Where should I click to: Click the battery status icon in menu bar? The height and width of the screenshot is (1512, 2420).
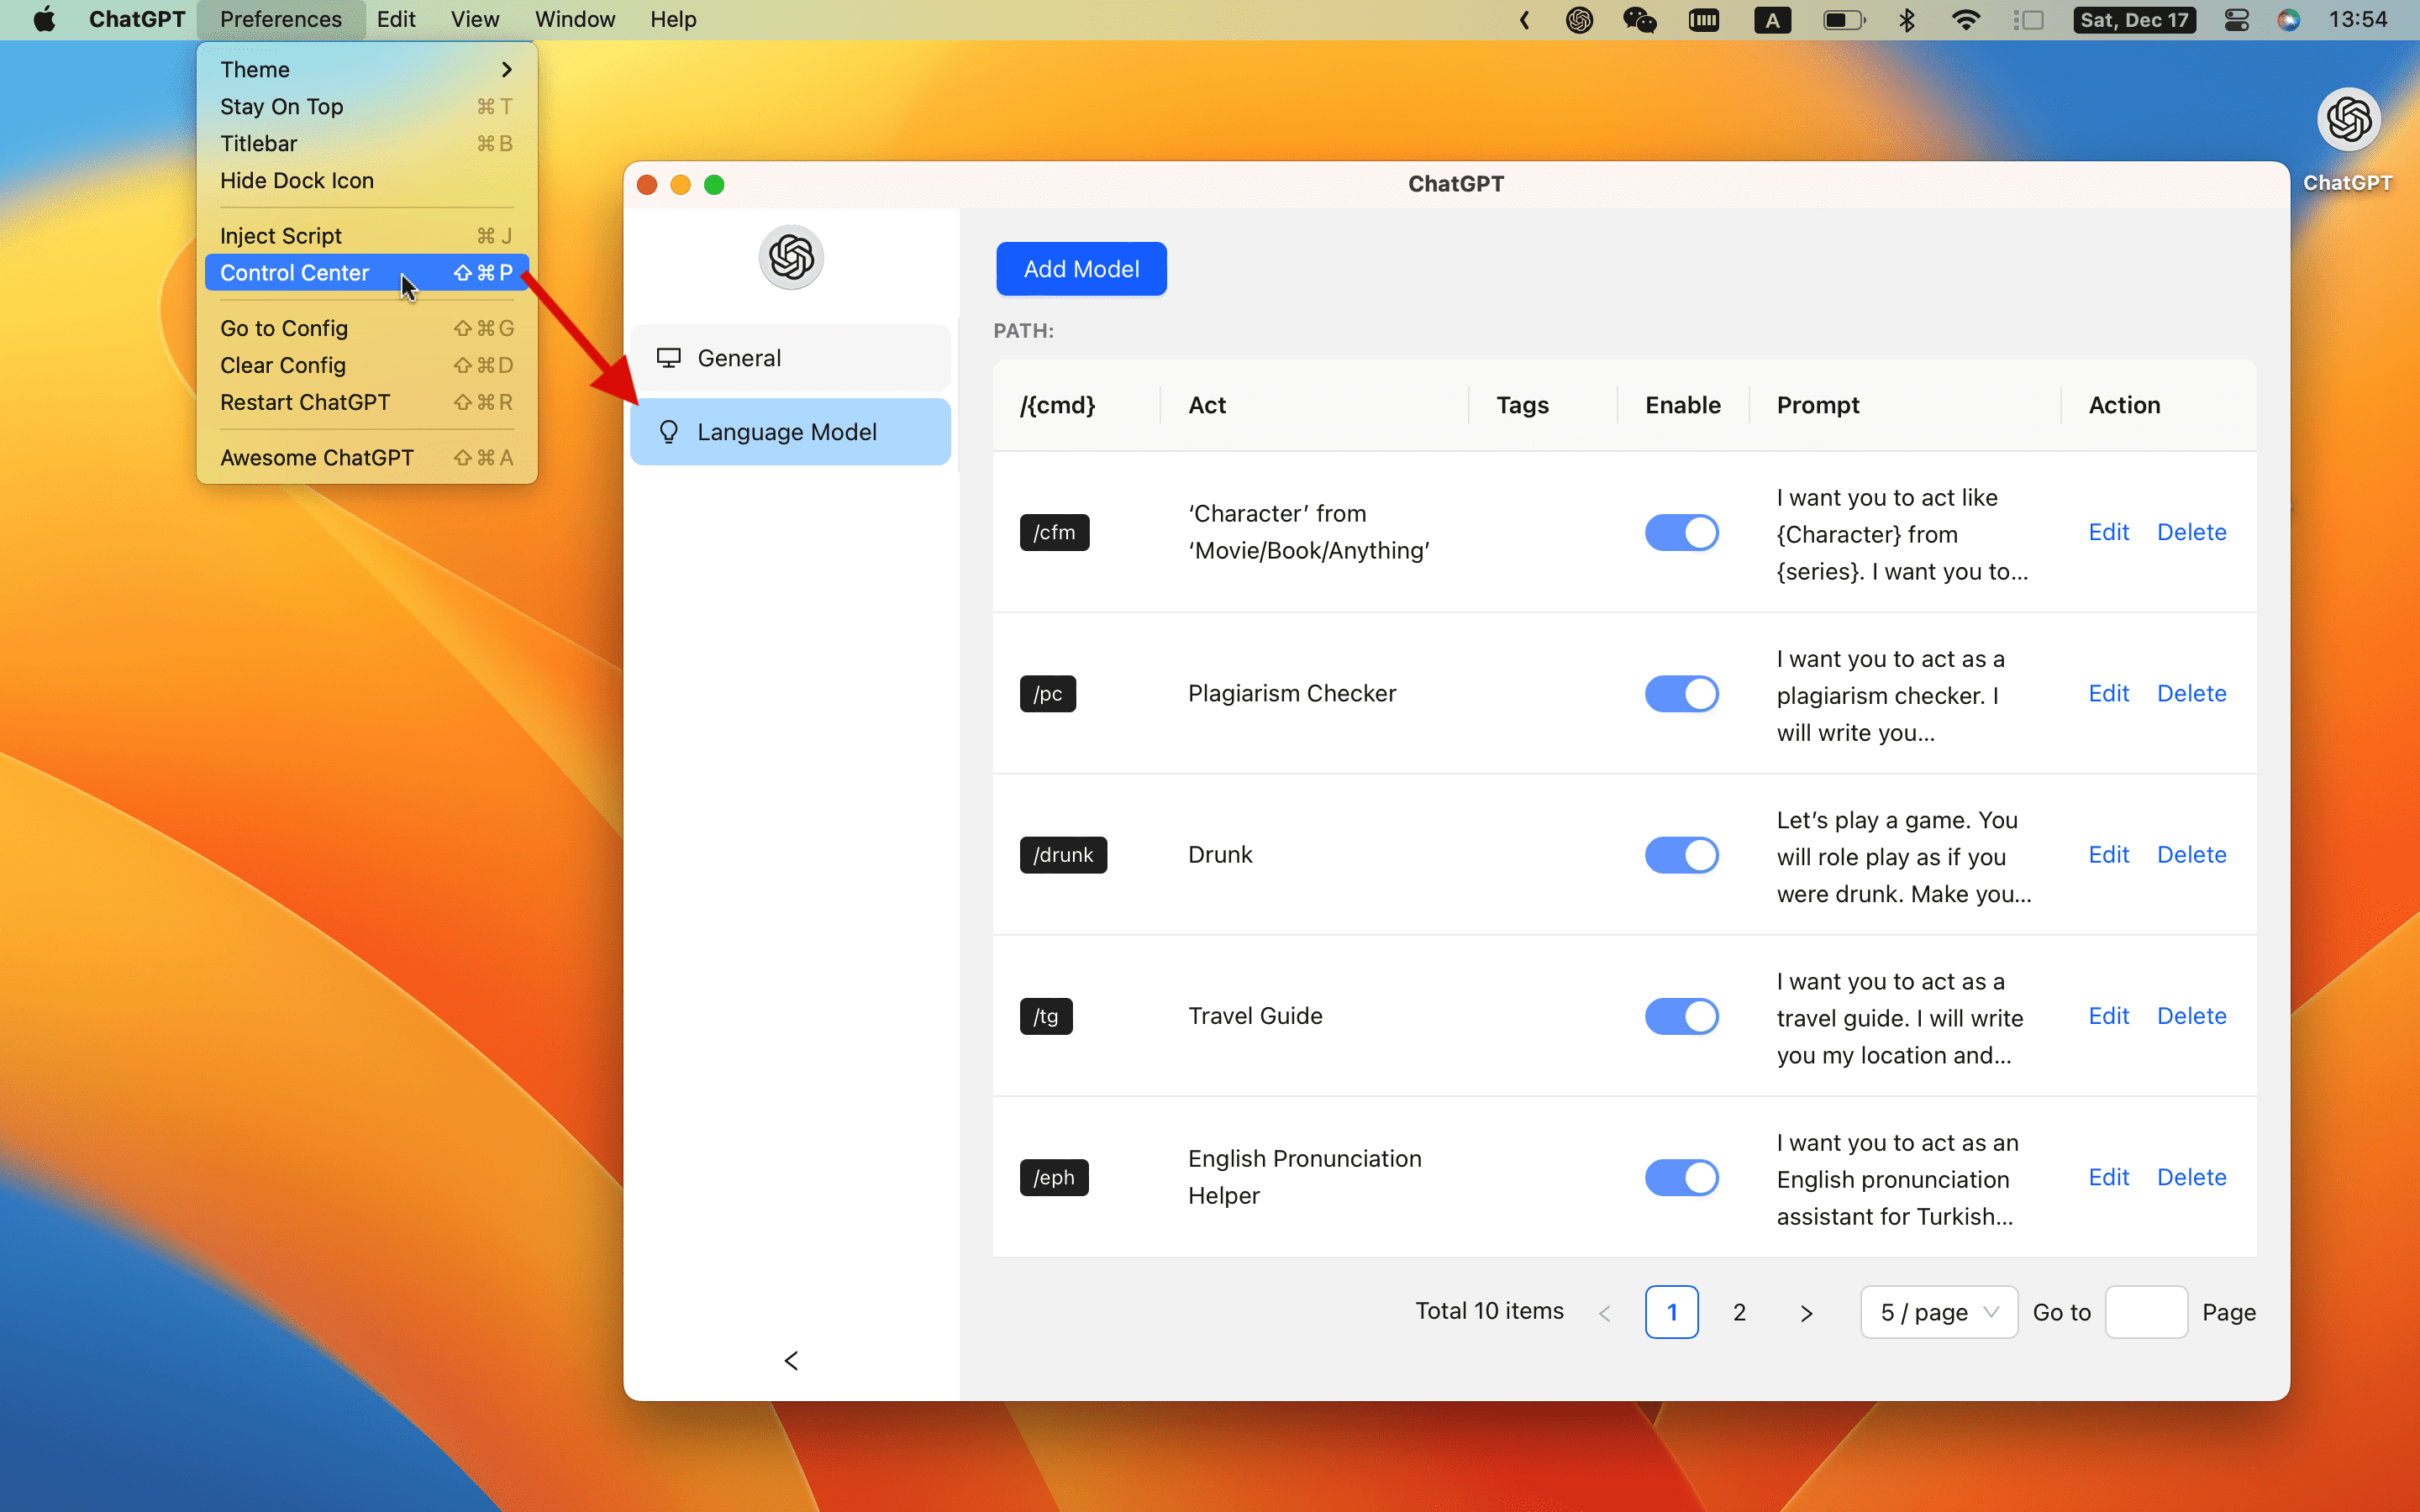click(x=1840, y=19)
